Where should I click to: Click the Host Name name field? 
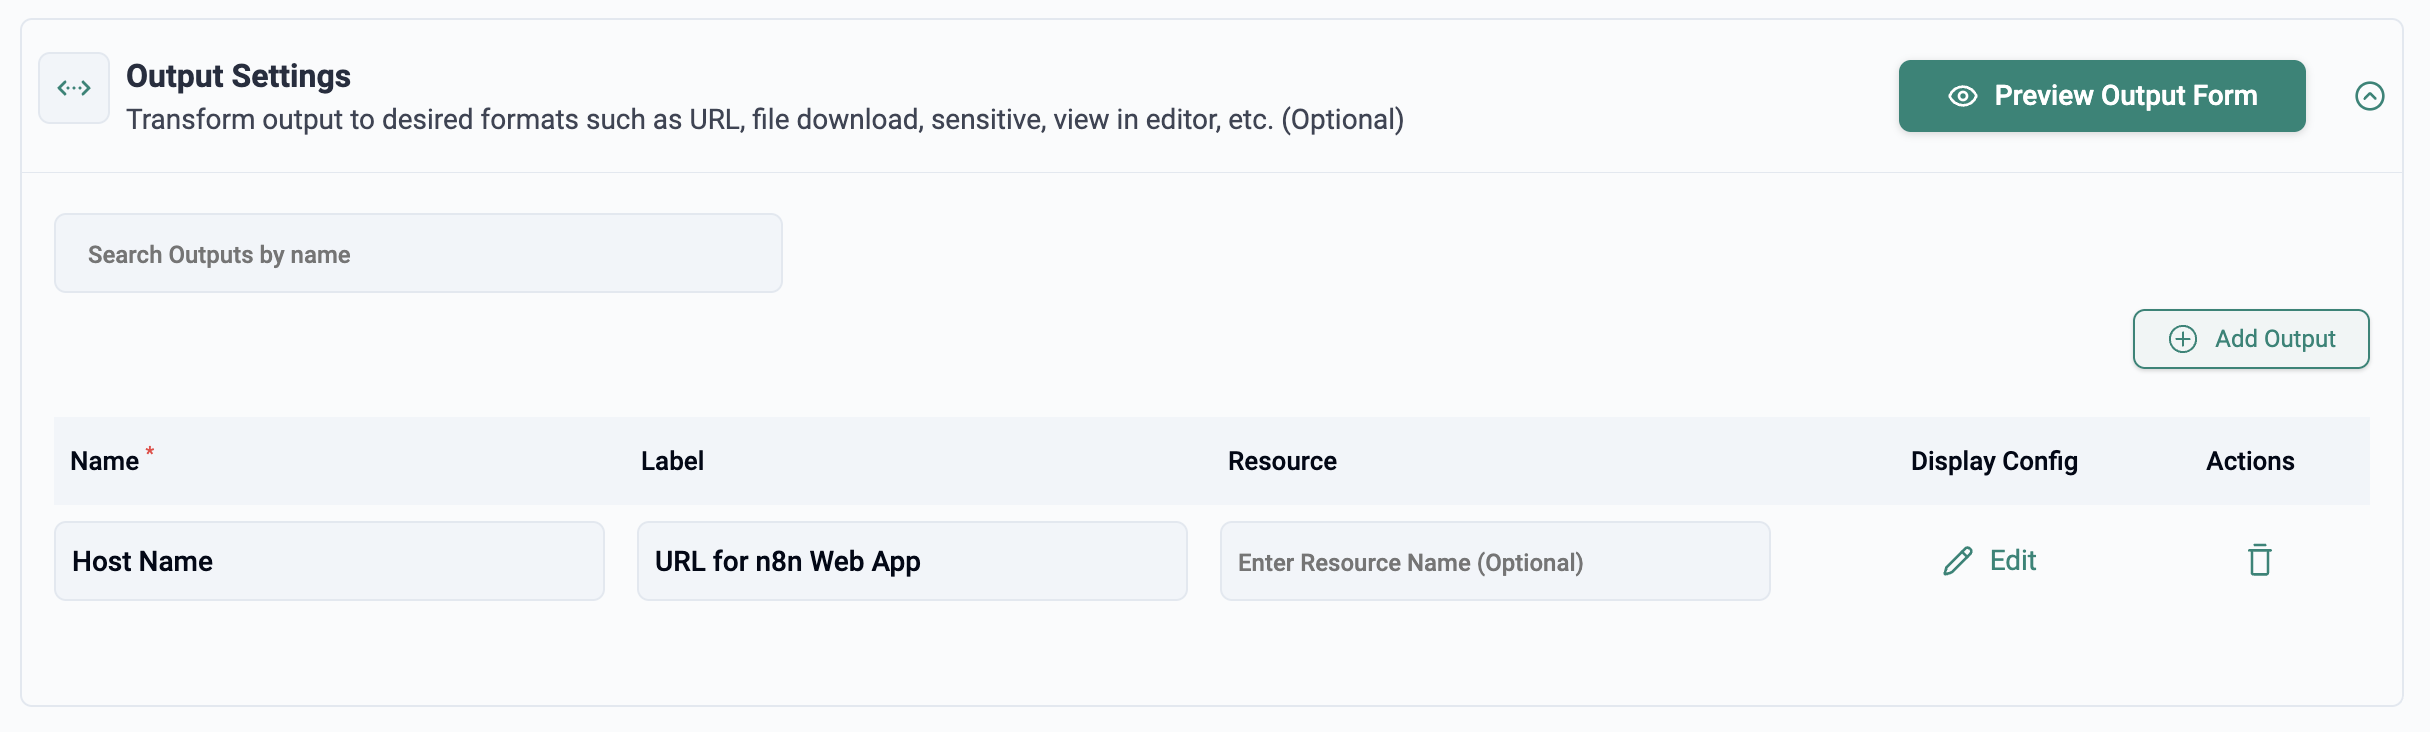[x=329, y=561]
